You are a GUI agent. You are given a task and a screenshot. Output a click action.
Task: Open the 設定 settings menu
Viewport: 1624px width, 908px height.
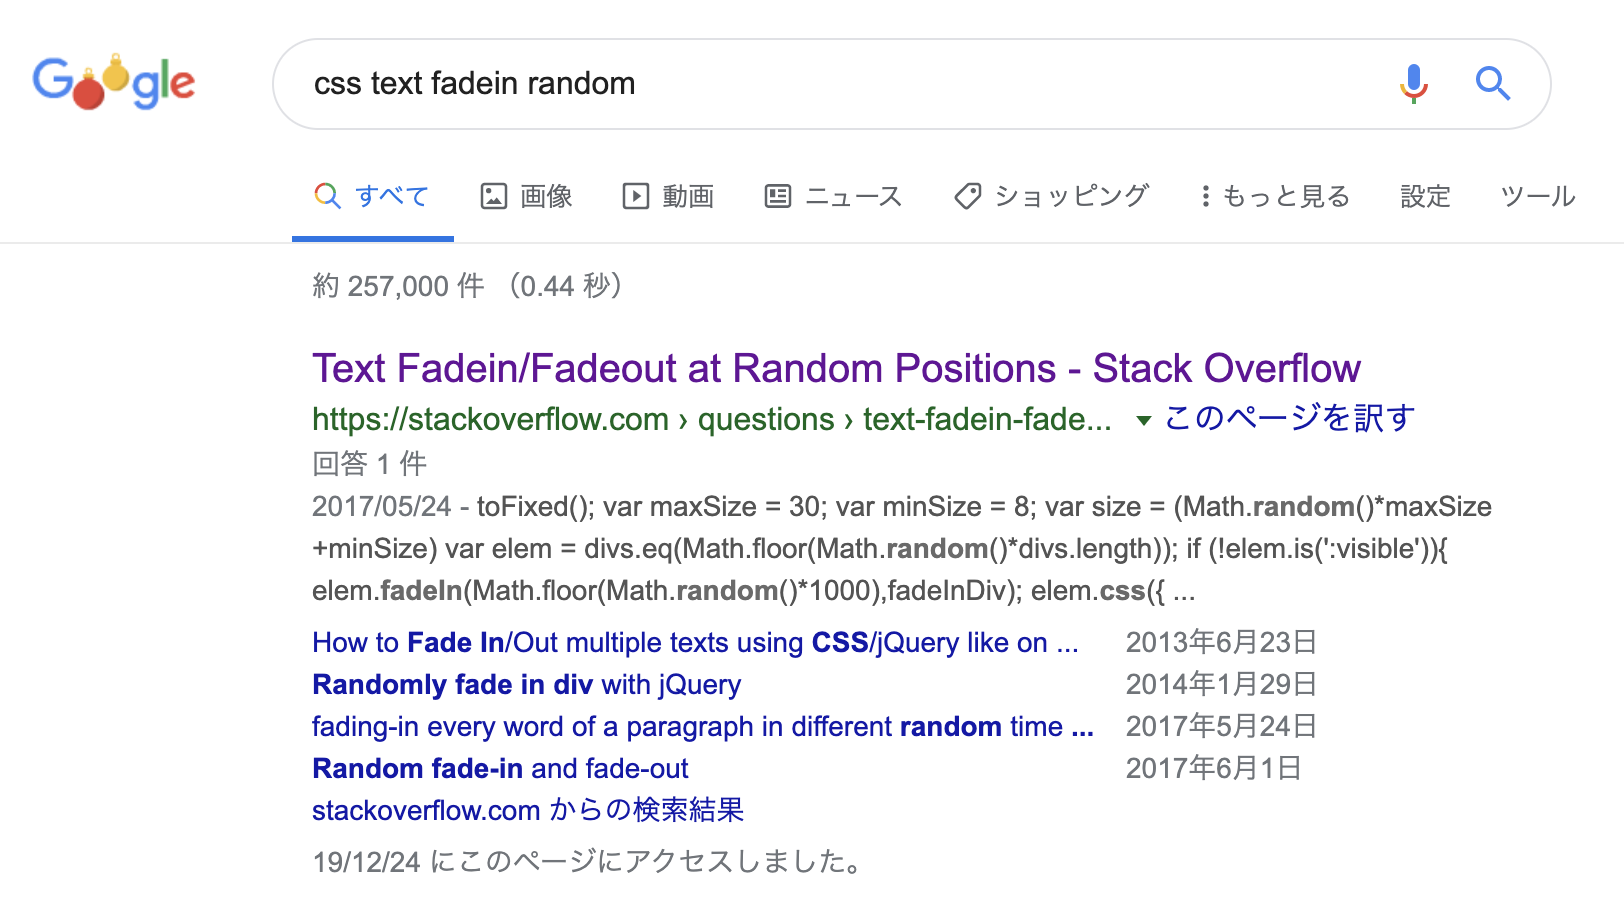pos(1424,196)
